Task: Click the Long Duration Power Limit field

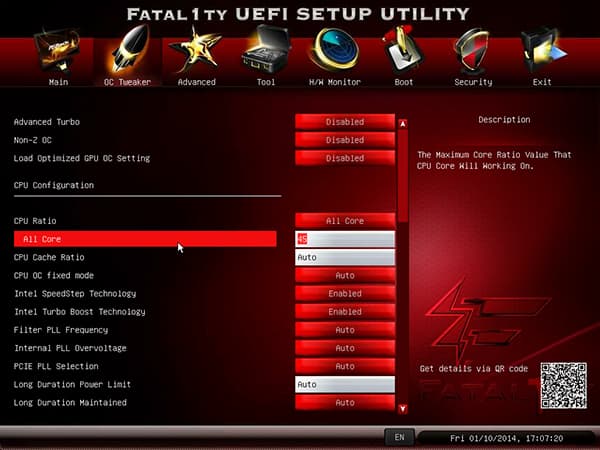Action: coord(345,385)
